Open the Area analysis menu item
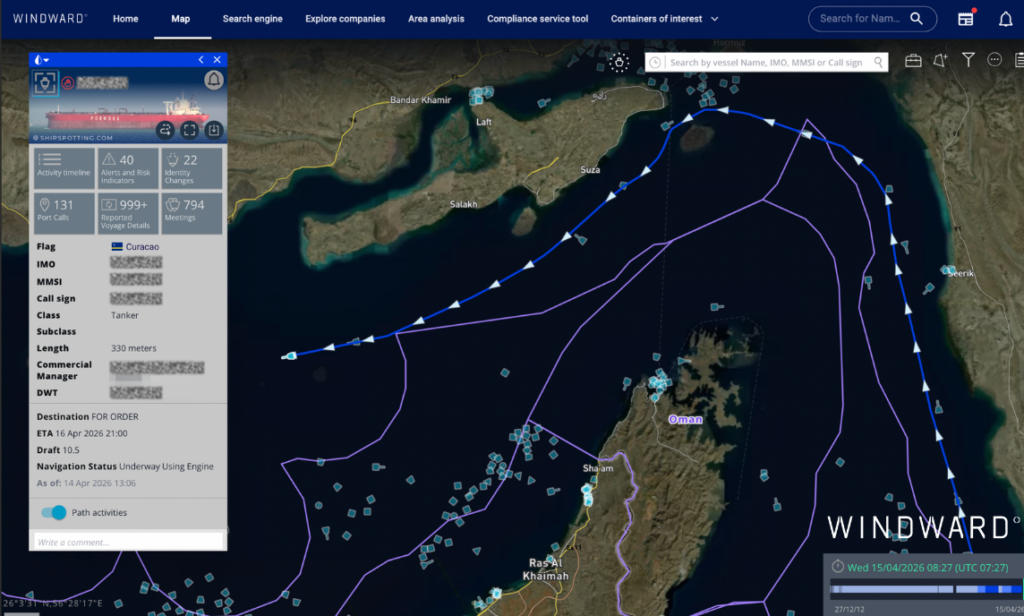 pos(436,18)
